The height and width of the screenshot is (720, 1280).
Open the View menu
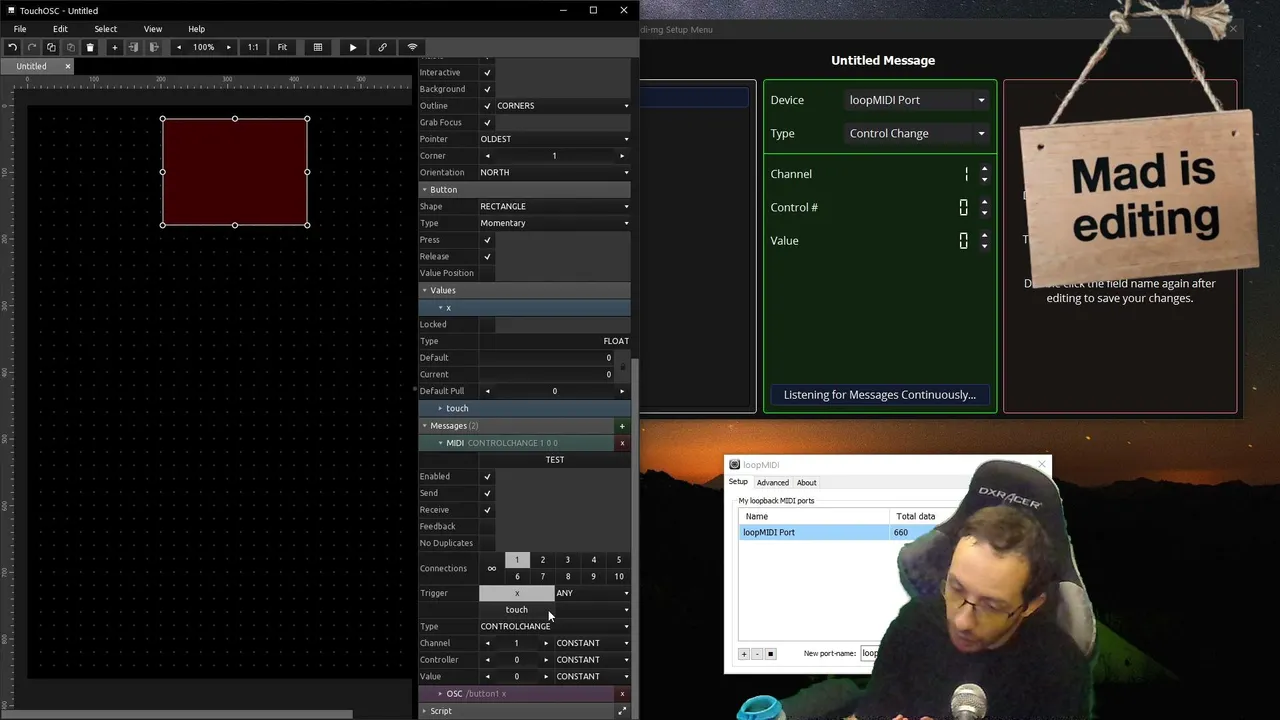(153, 29)
